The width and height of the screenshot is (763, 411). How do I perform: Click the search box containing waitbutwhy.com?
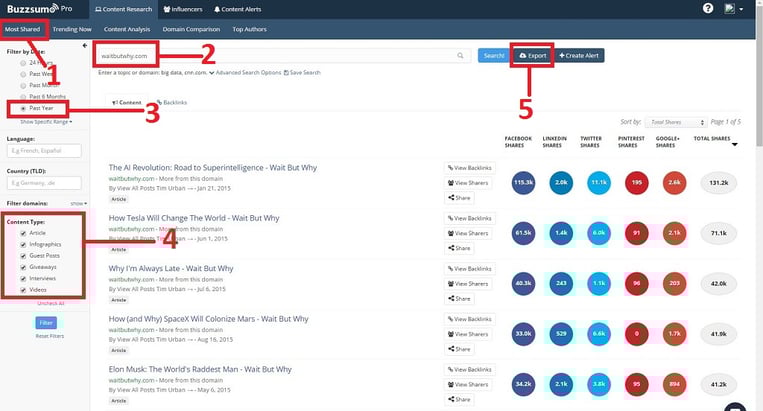click(x=281, y=56)
